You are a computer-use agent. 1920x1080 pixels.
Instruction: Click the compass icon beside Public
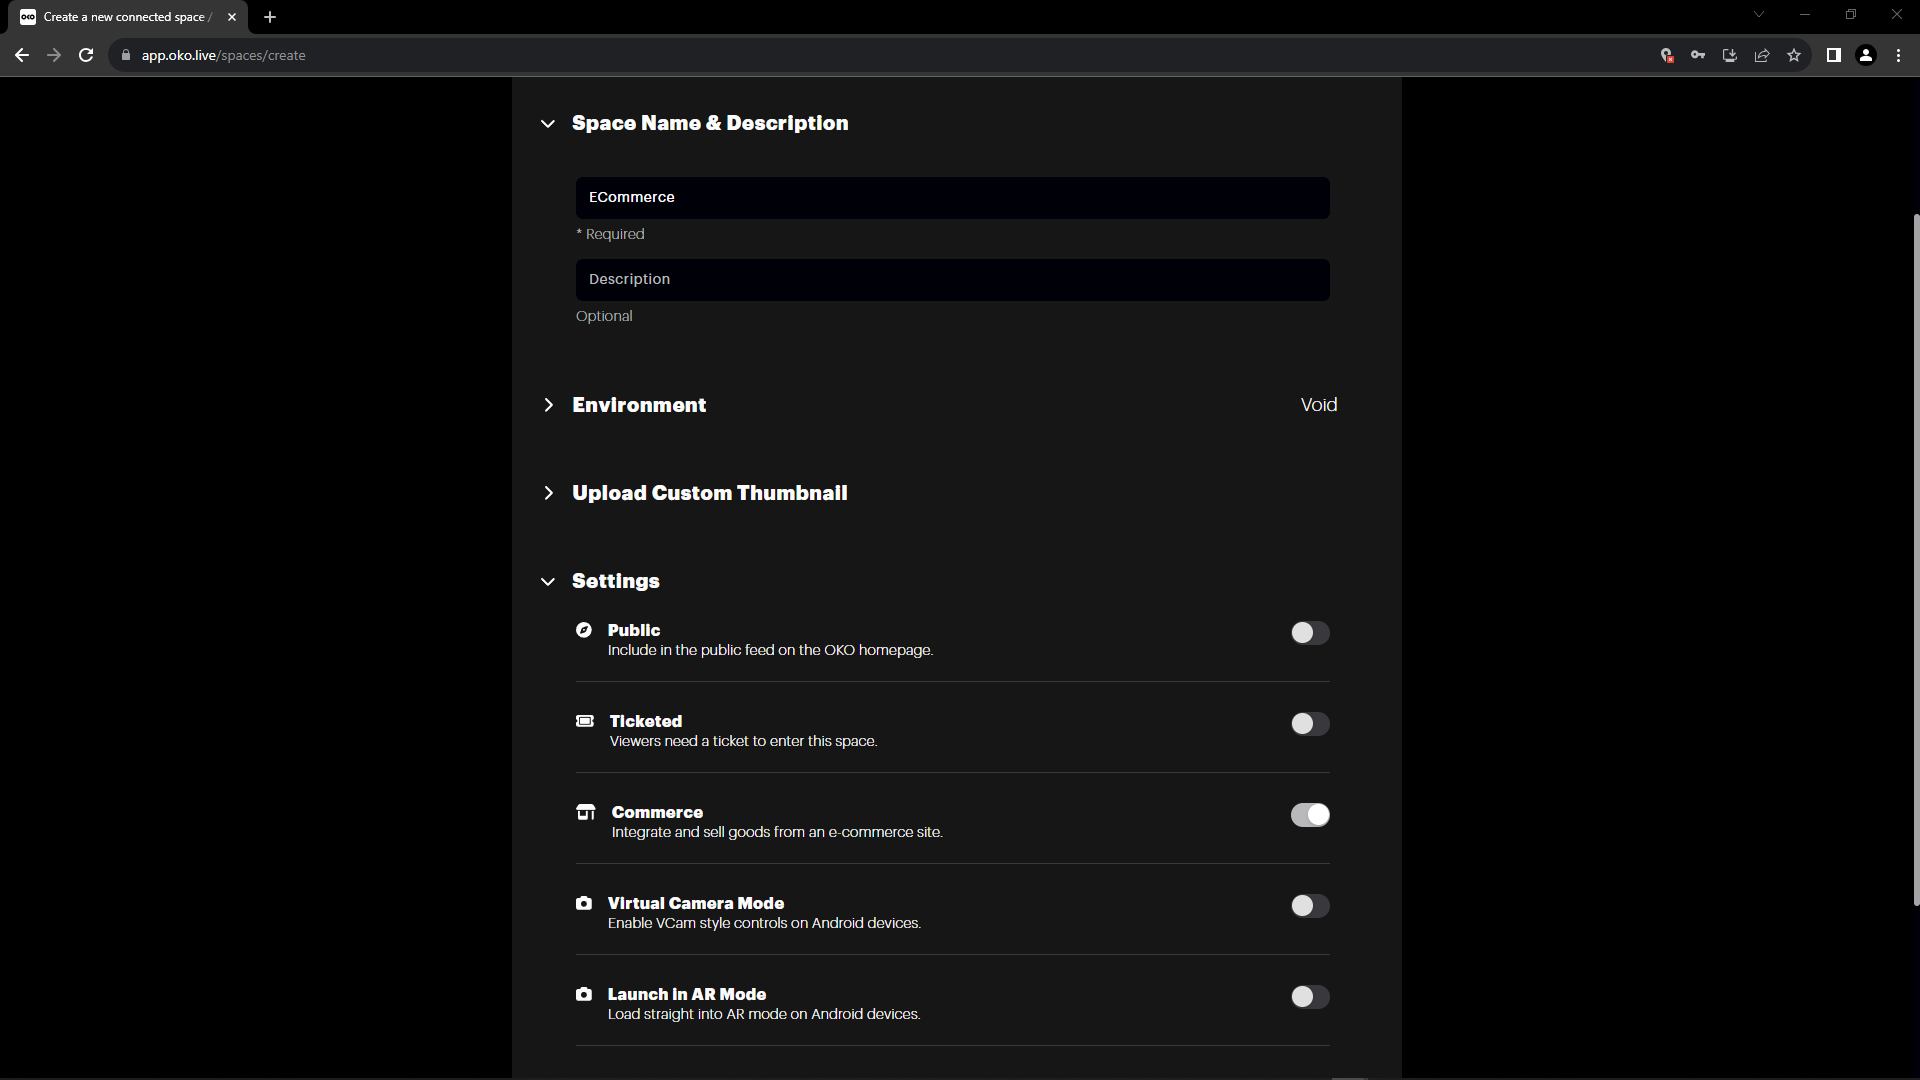(584, 630)
